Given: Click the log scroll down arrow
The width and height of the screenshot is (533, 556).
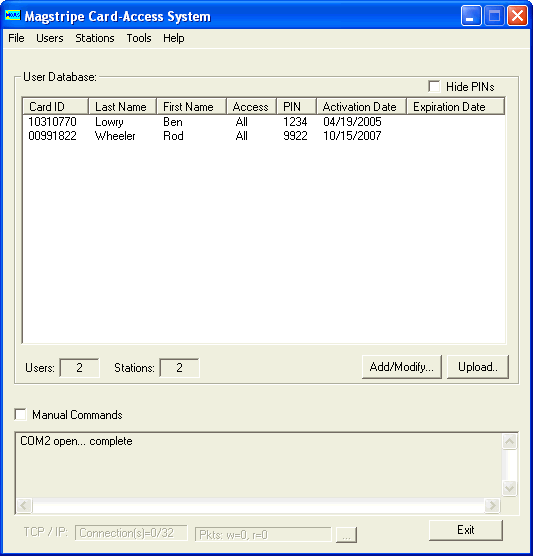Looking at the screenshot, I should (x=509, y=488).
